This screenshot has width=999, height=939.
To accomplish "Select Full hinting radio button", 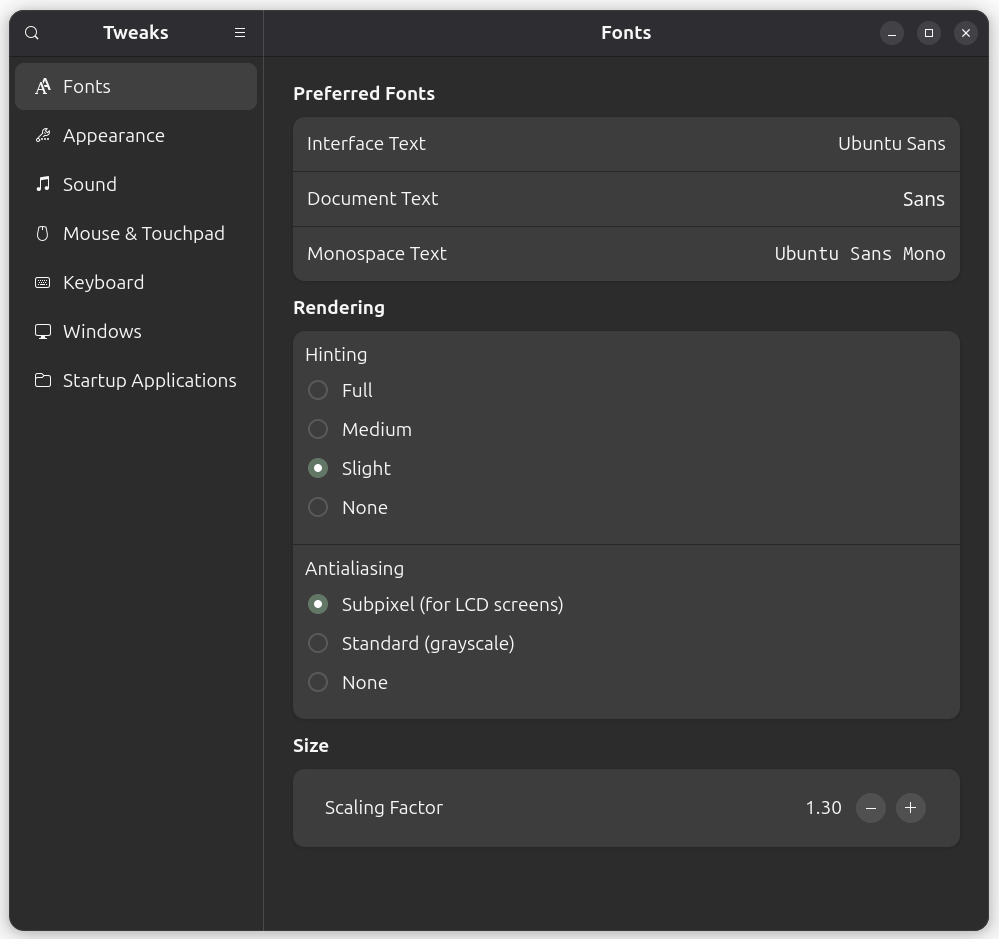I will point(318,391).
